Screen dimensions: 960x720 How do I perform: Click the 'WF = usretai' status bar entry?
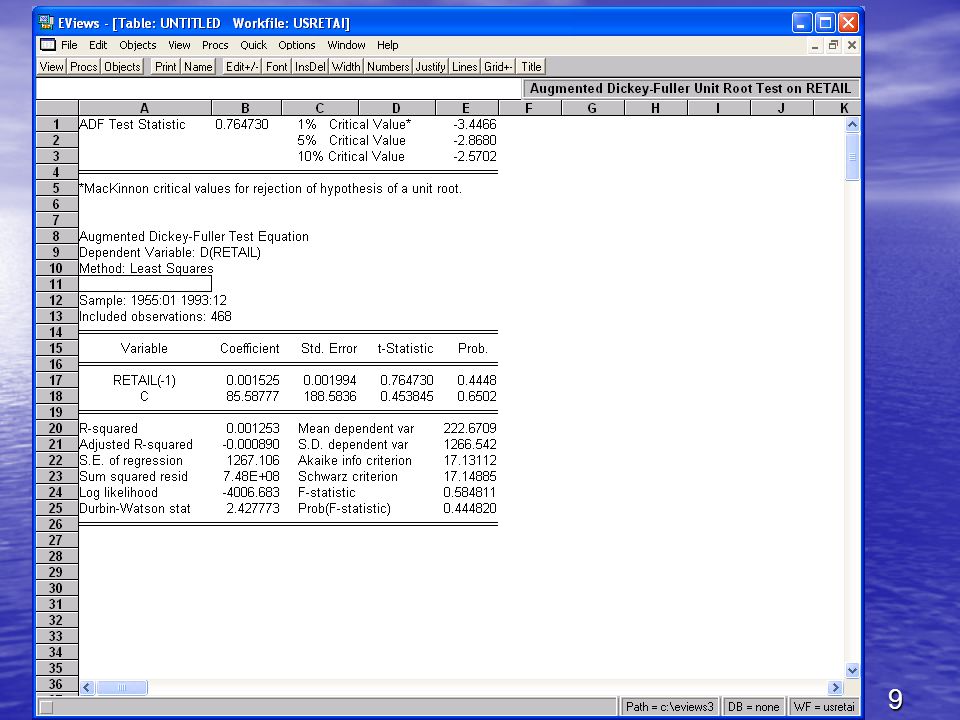pyautogui.click(x=823, y=707)
